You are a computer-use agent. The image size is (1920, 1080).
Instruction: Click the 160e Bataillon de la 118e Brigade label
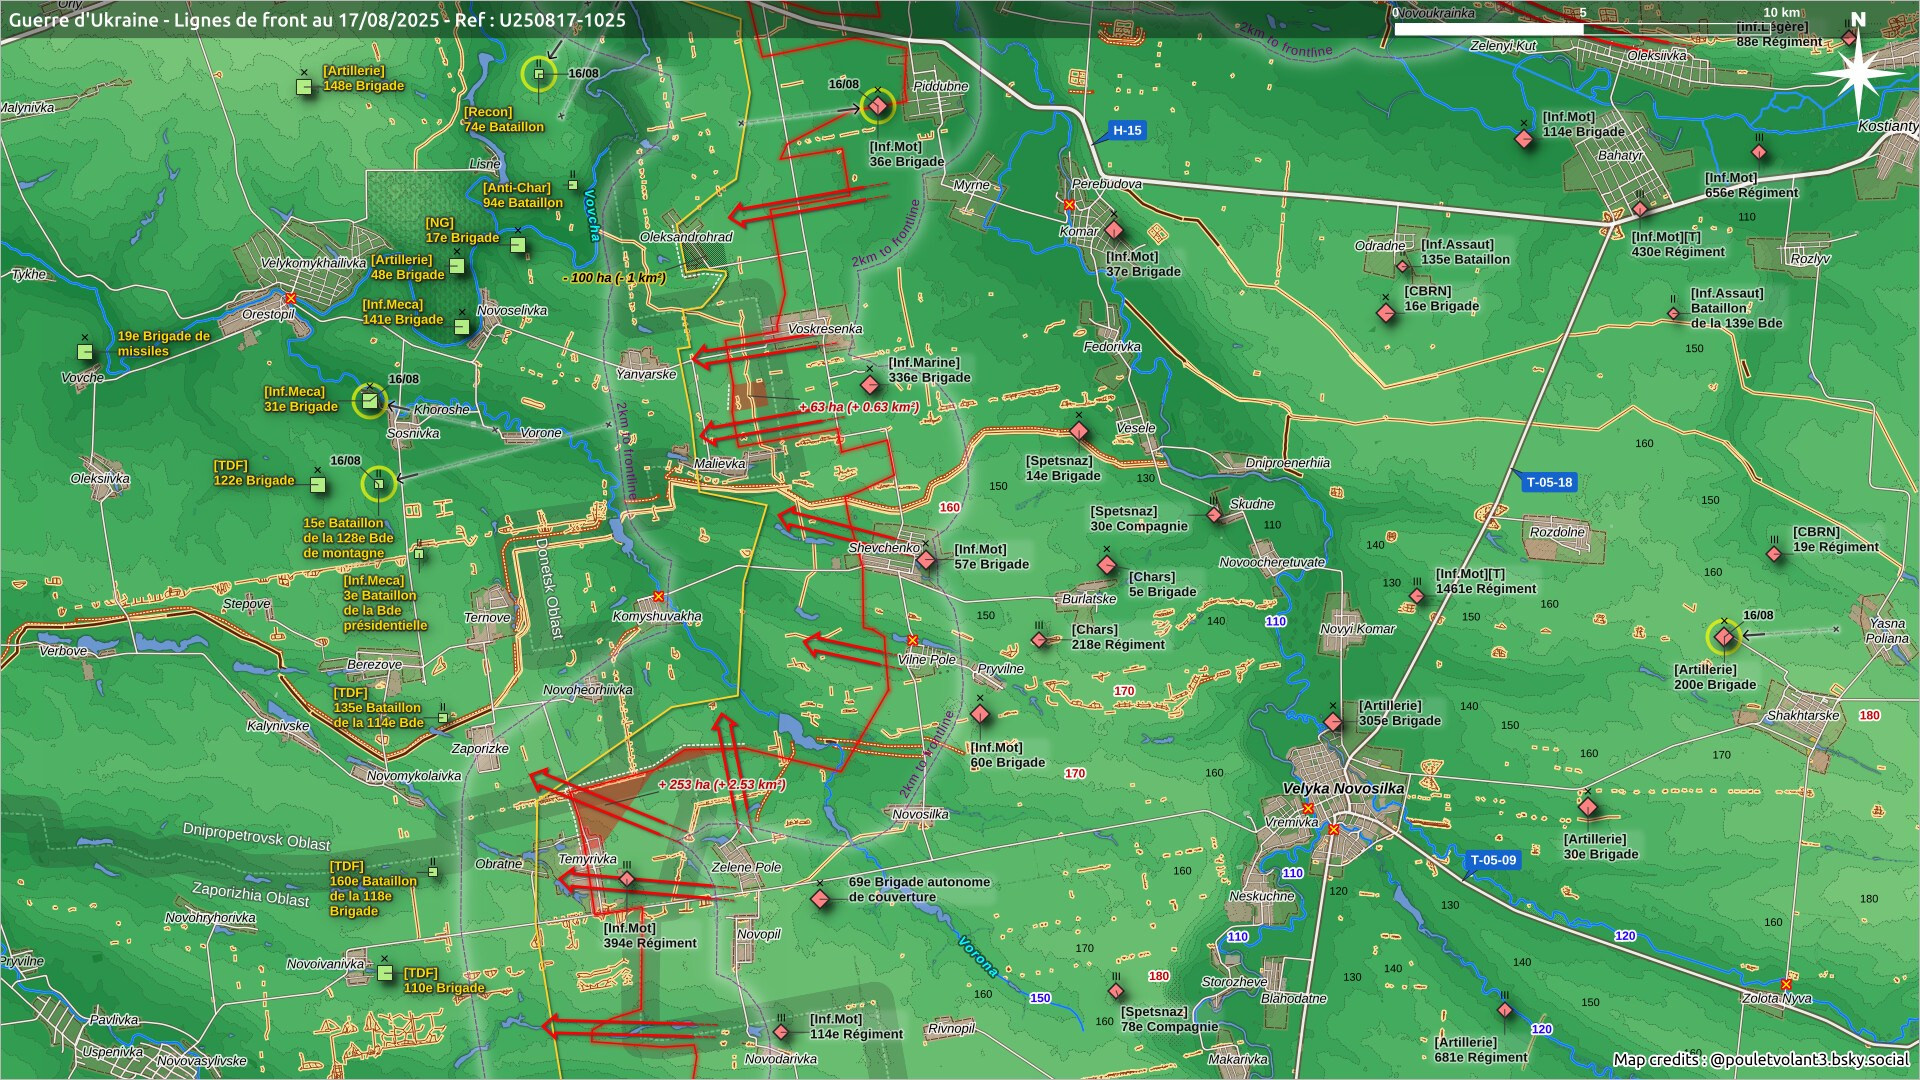(x=373, y=889)
